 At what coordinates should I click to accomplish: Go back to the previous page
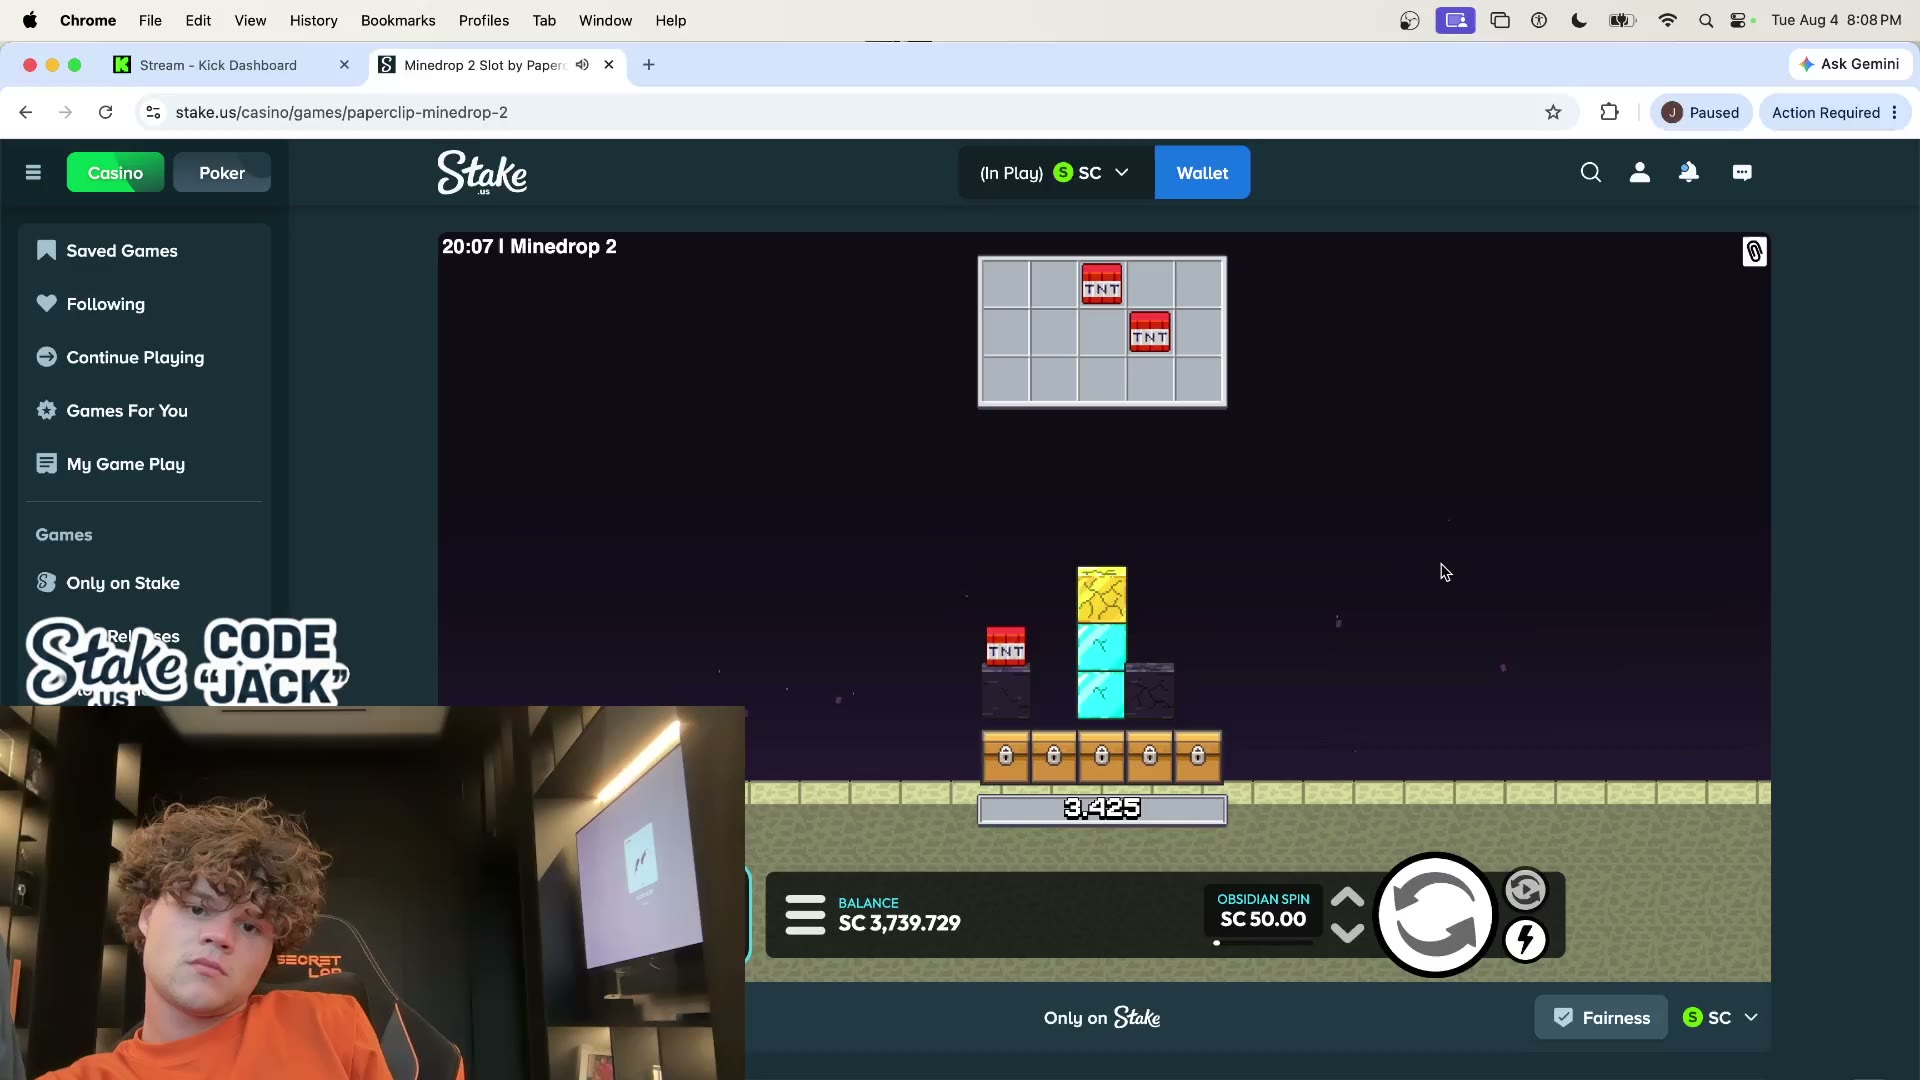tap(26, 112)
